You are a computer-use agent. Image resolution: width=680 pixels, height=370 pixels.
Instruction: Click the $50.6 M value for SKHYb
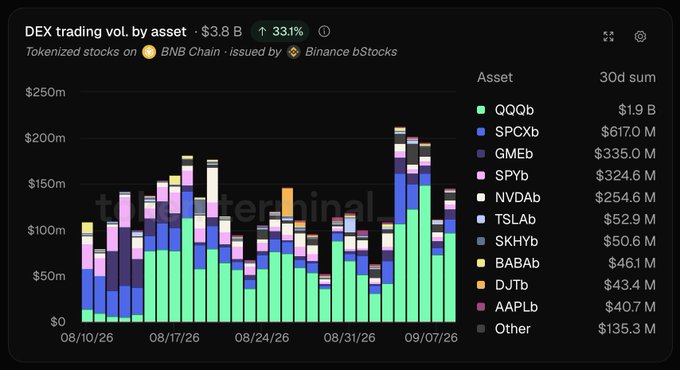tap(629, 241)
